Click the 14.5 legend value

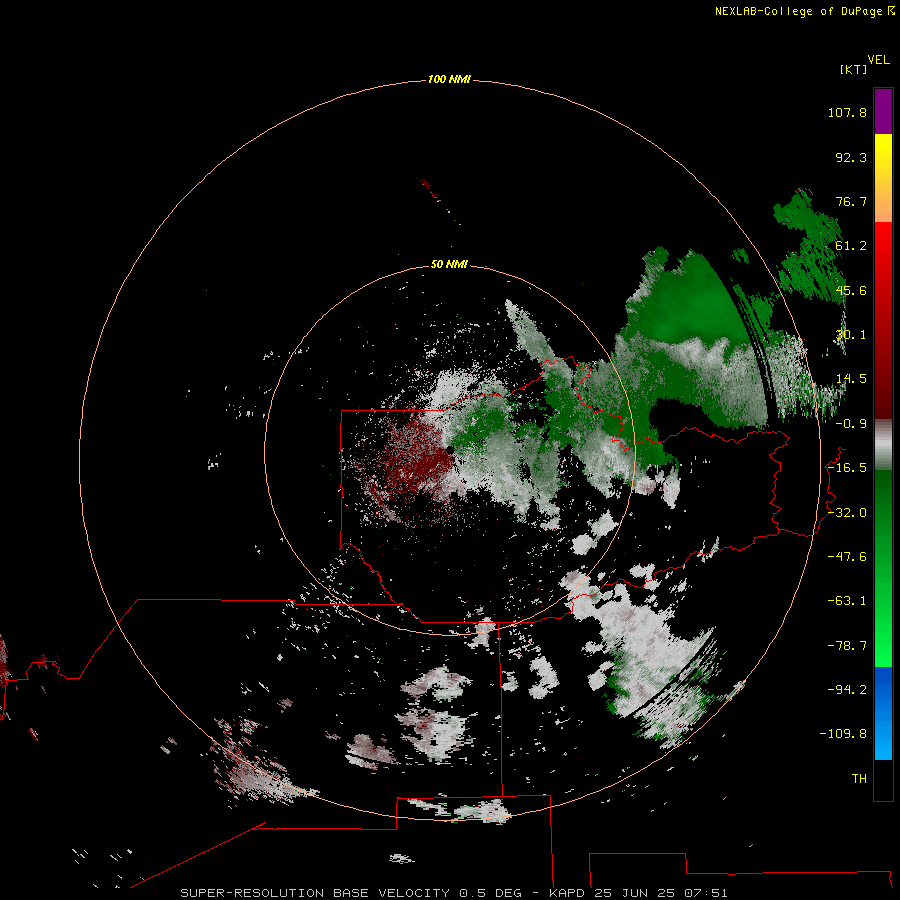(851, 379)
